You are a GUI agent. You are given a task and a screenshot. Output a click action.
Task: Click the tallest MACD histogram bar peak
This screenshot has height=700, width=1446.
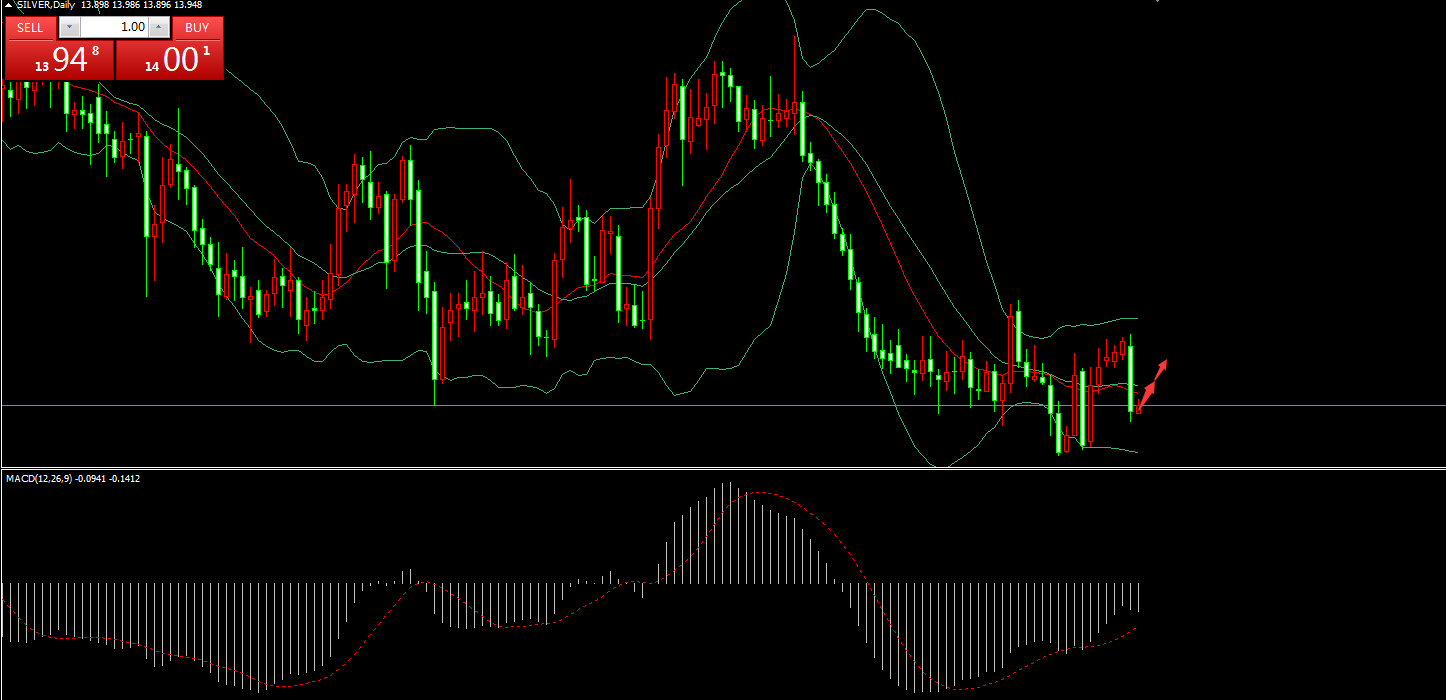[x=727, y=485]
